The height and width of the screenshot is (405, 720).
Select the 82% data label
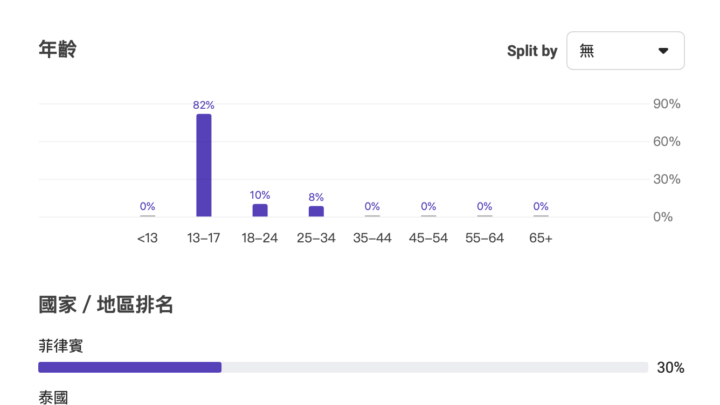pyautogui.click(x=204, y=105)
